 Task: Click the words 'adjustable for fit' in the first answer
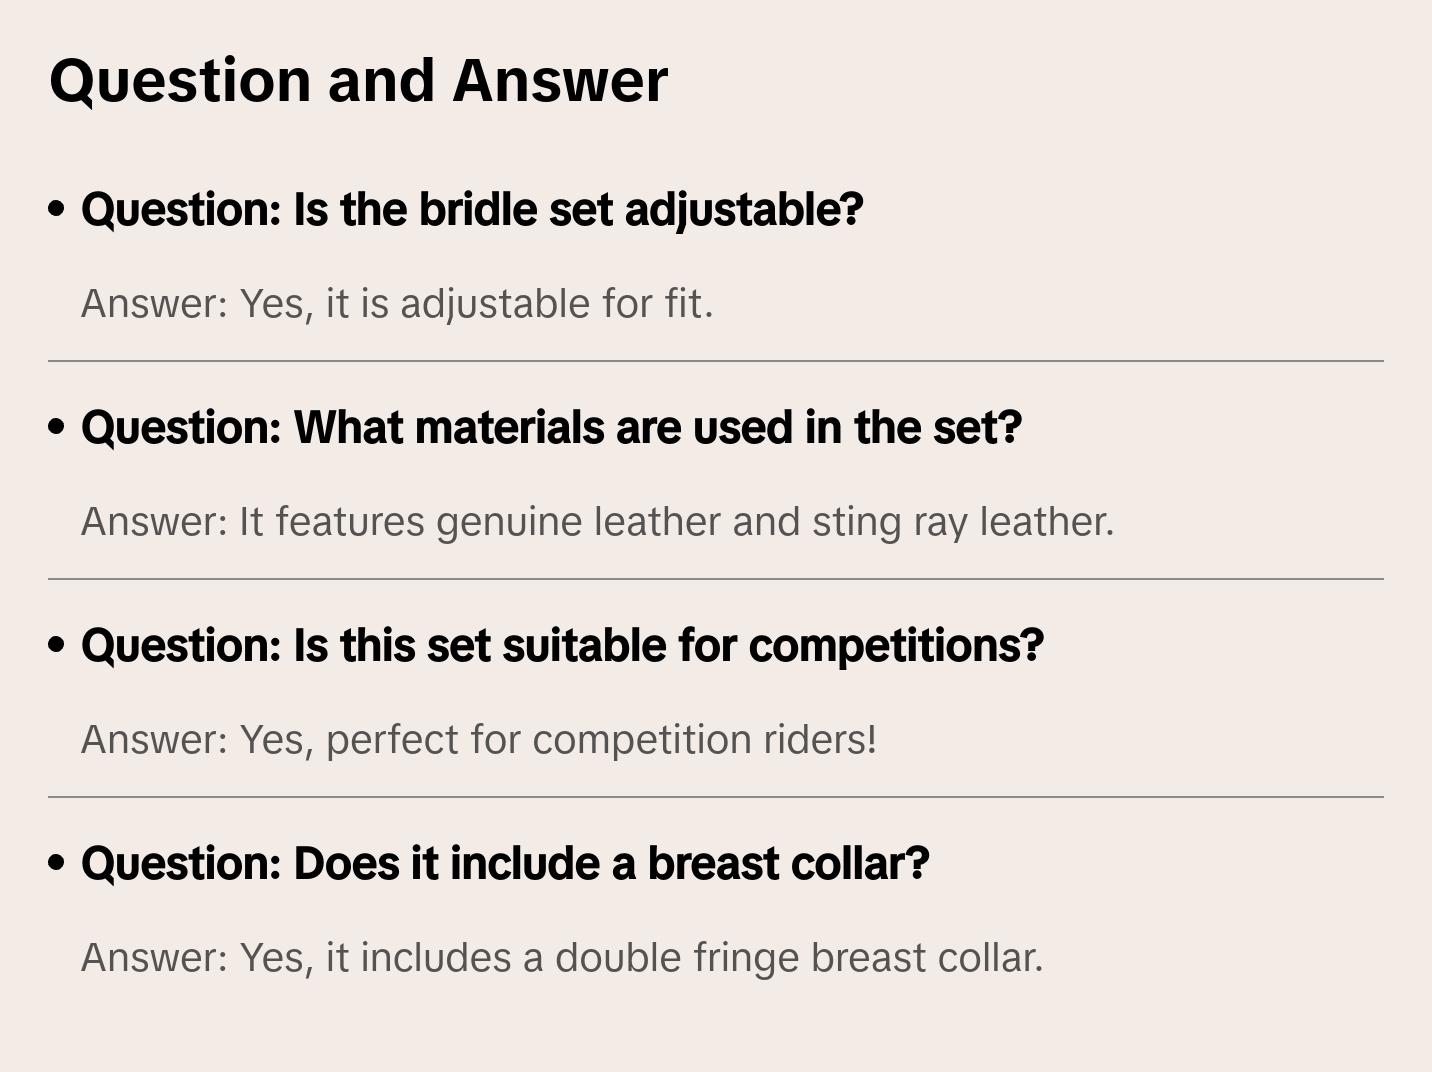point(556,304)
